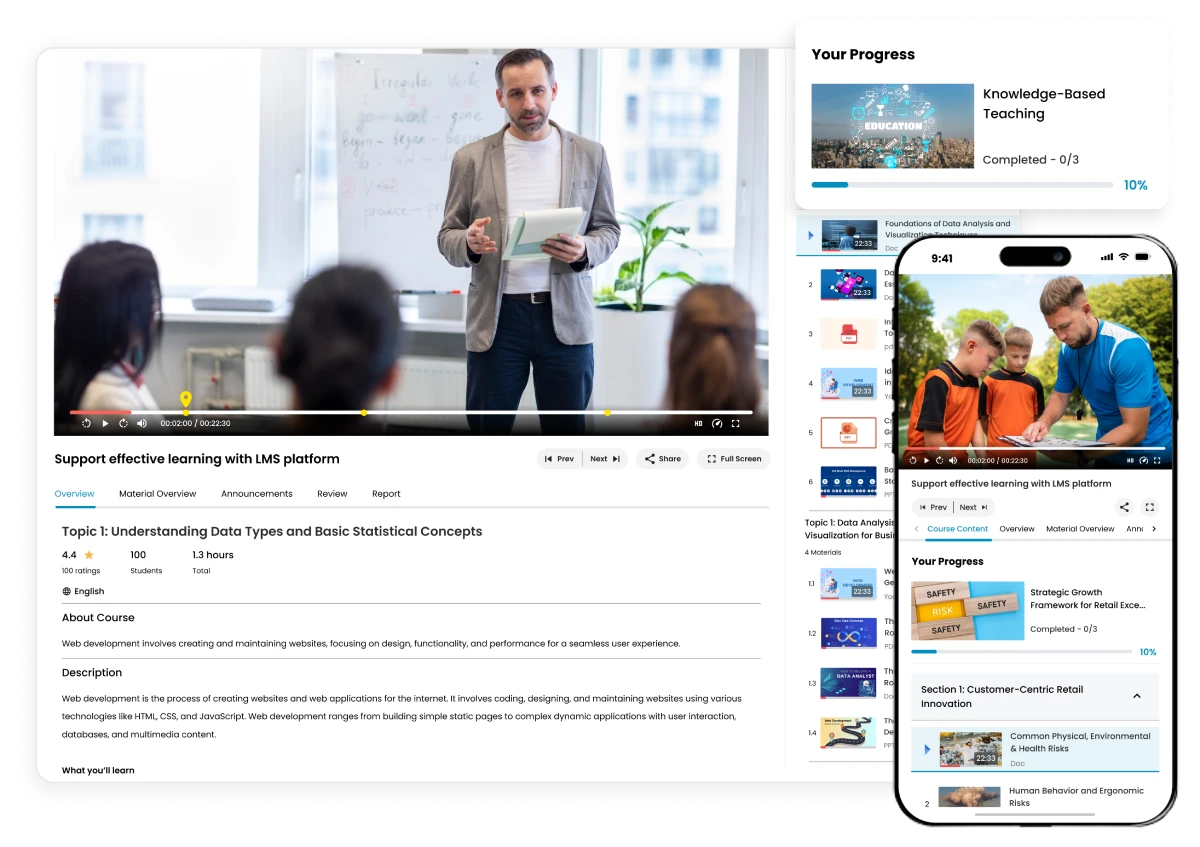The height and width of the screenshot is (847, 1200).
Task: Expand mobile view with the fullscreen expand icon
Action: coord(1149,507)
